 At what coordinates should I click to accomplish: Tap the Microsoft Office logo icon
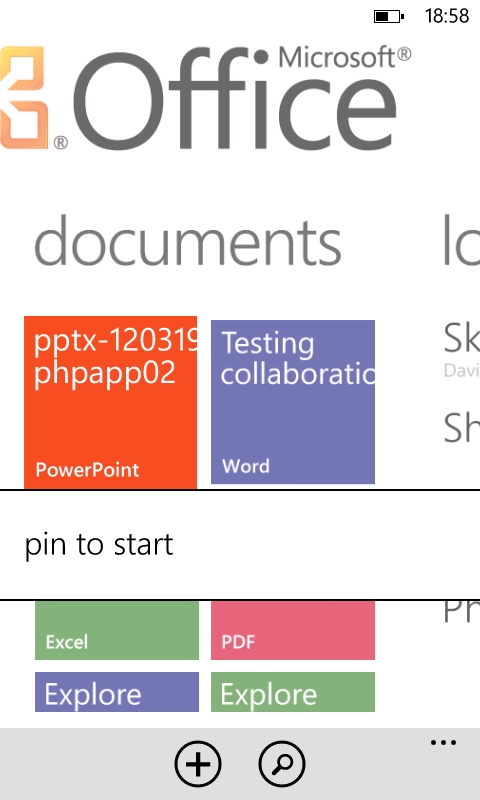[x=24, y=97]
